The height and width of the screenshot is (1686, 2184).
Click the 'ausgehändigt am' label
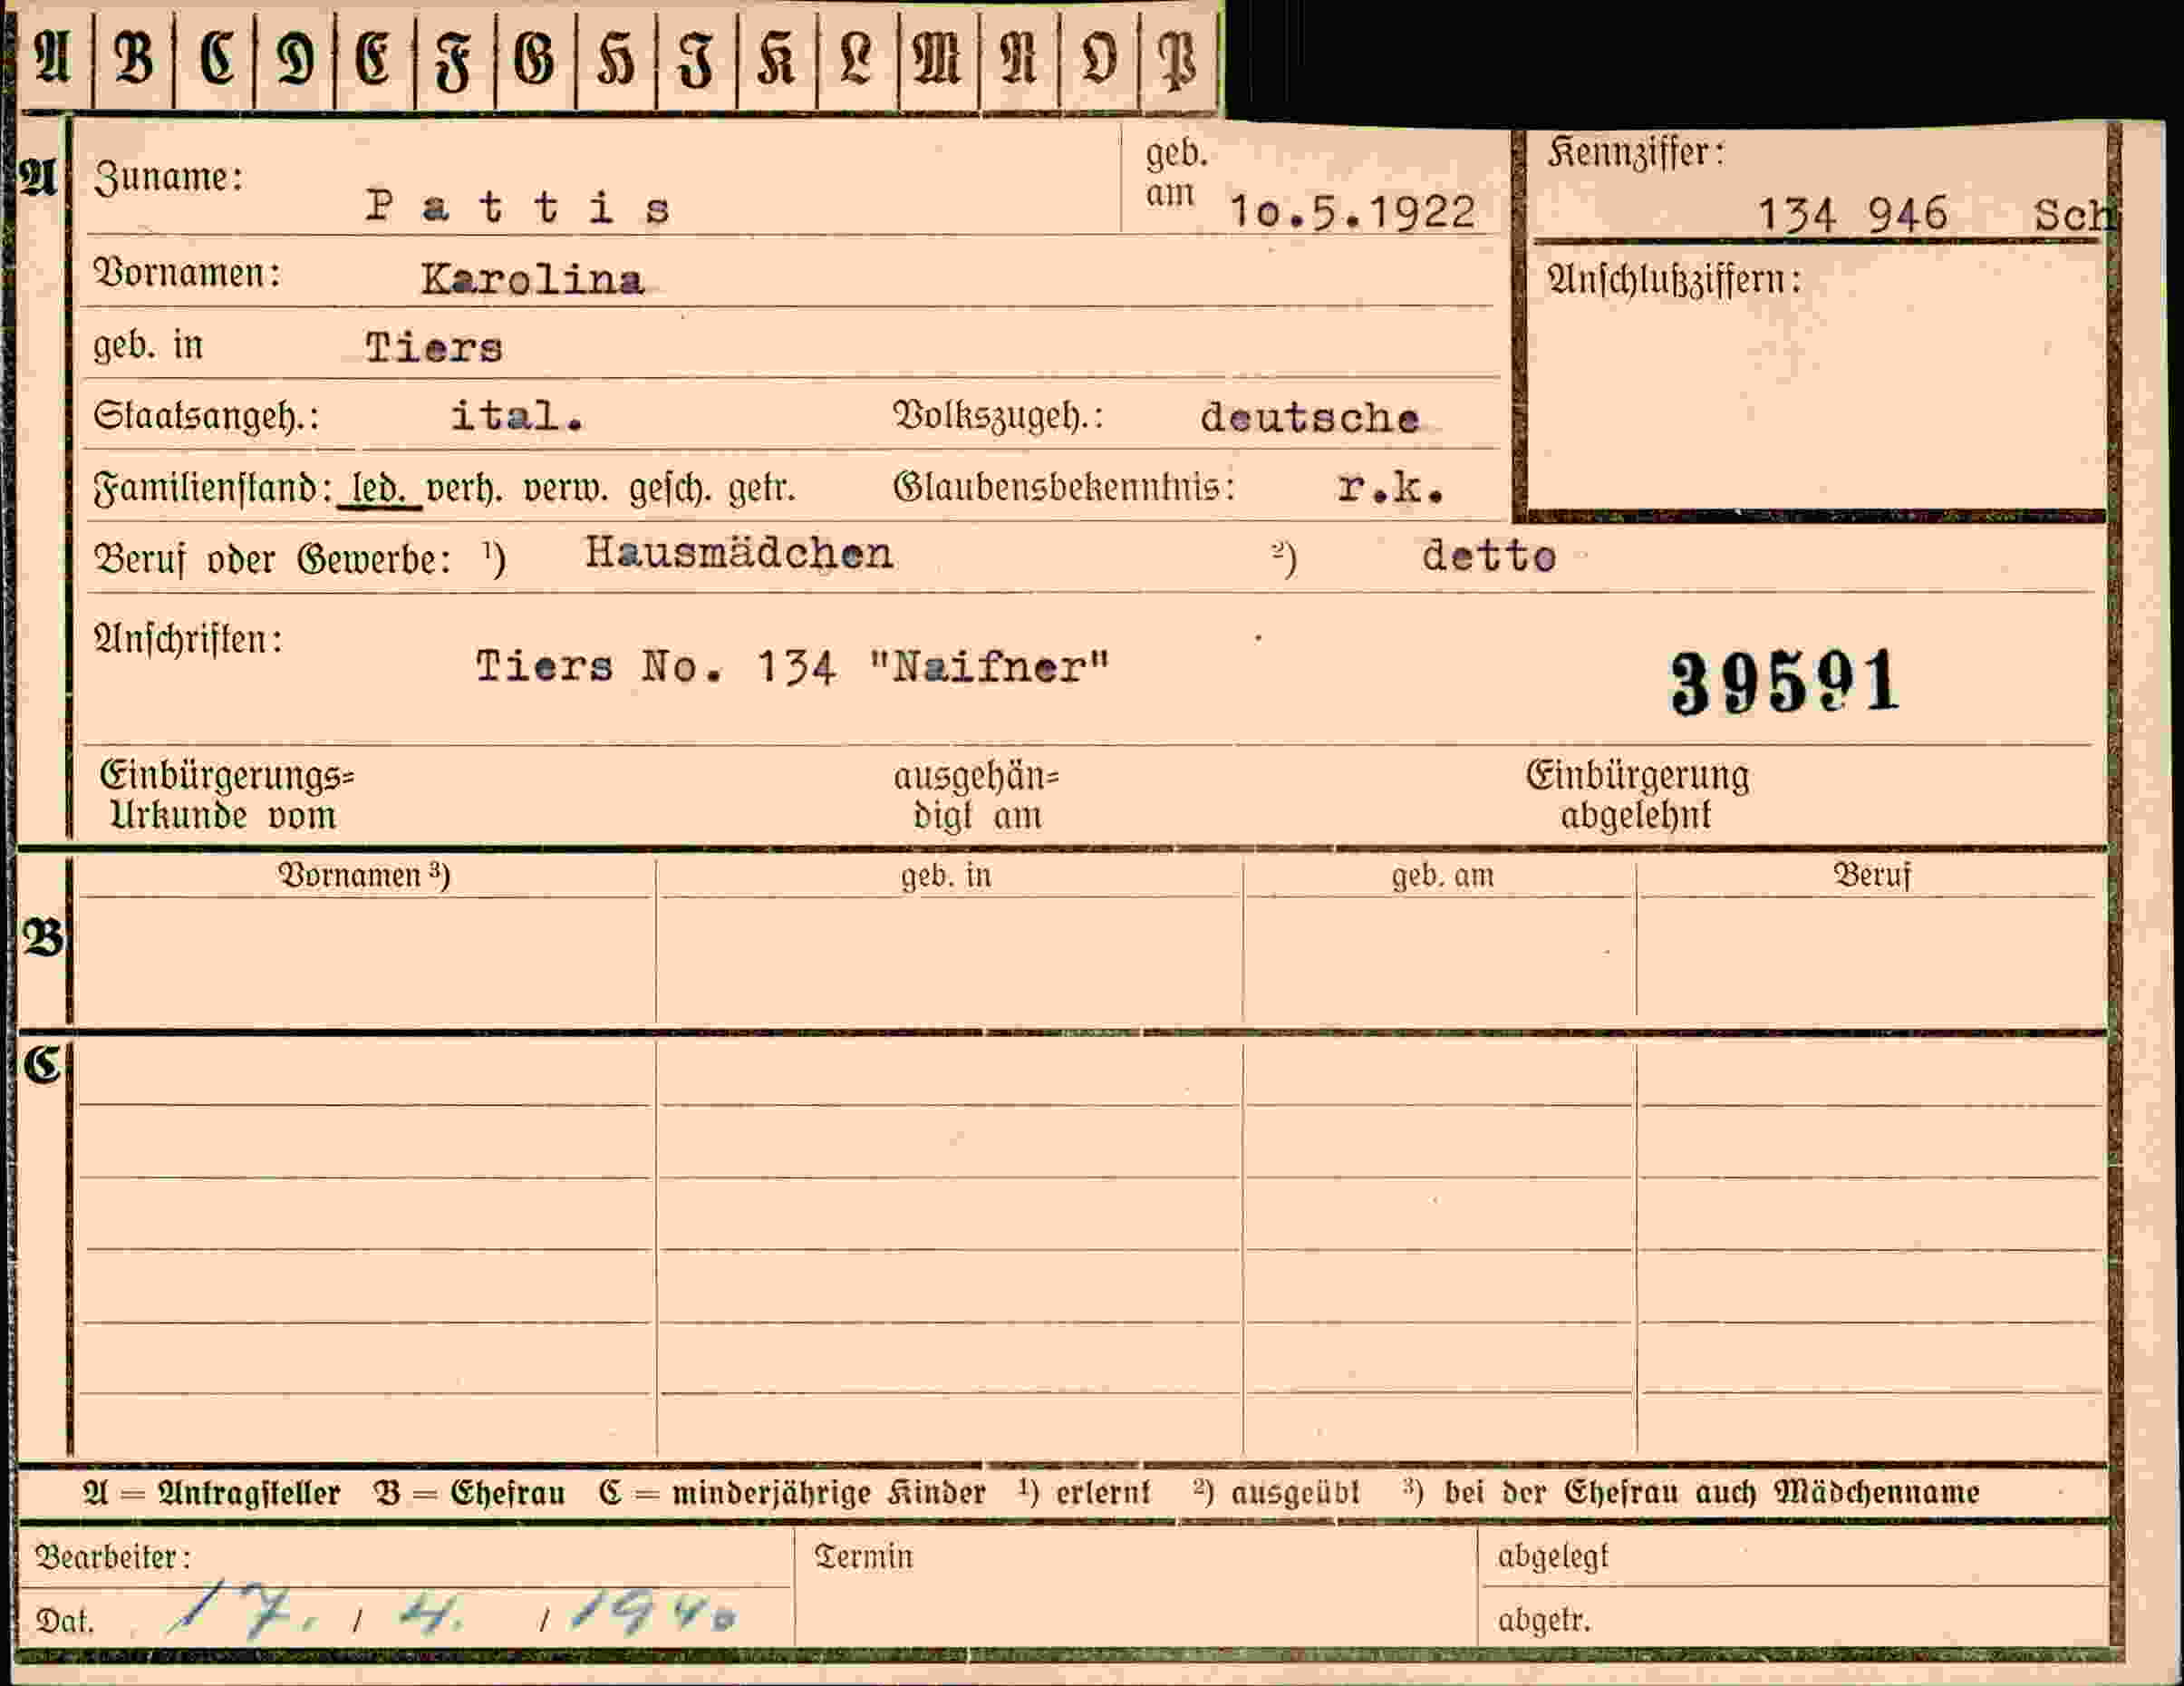point(976,796)
